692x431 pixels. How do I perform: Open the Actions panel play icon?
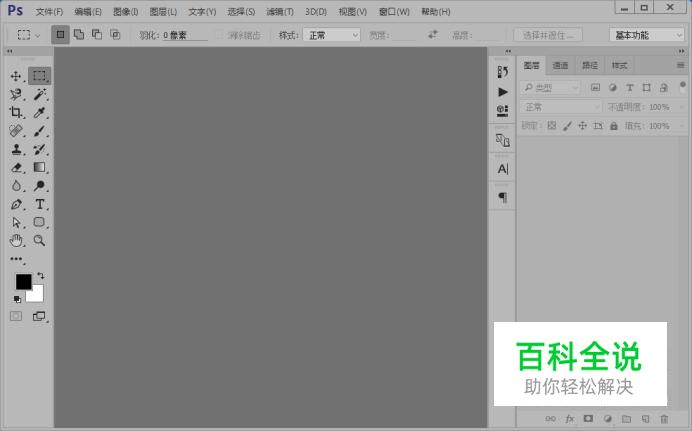coord(502,92)
